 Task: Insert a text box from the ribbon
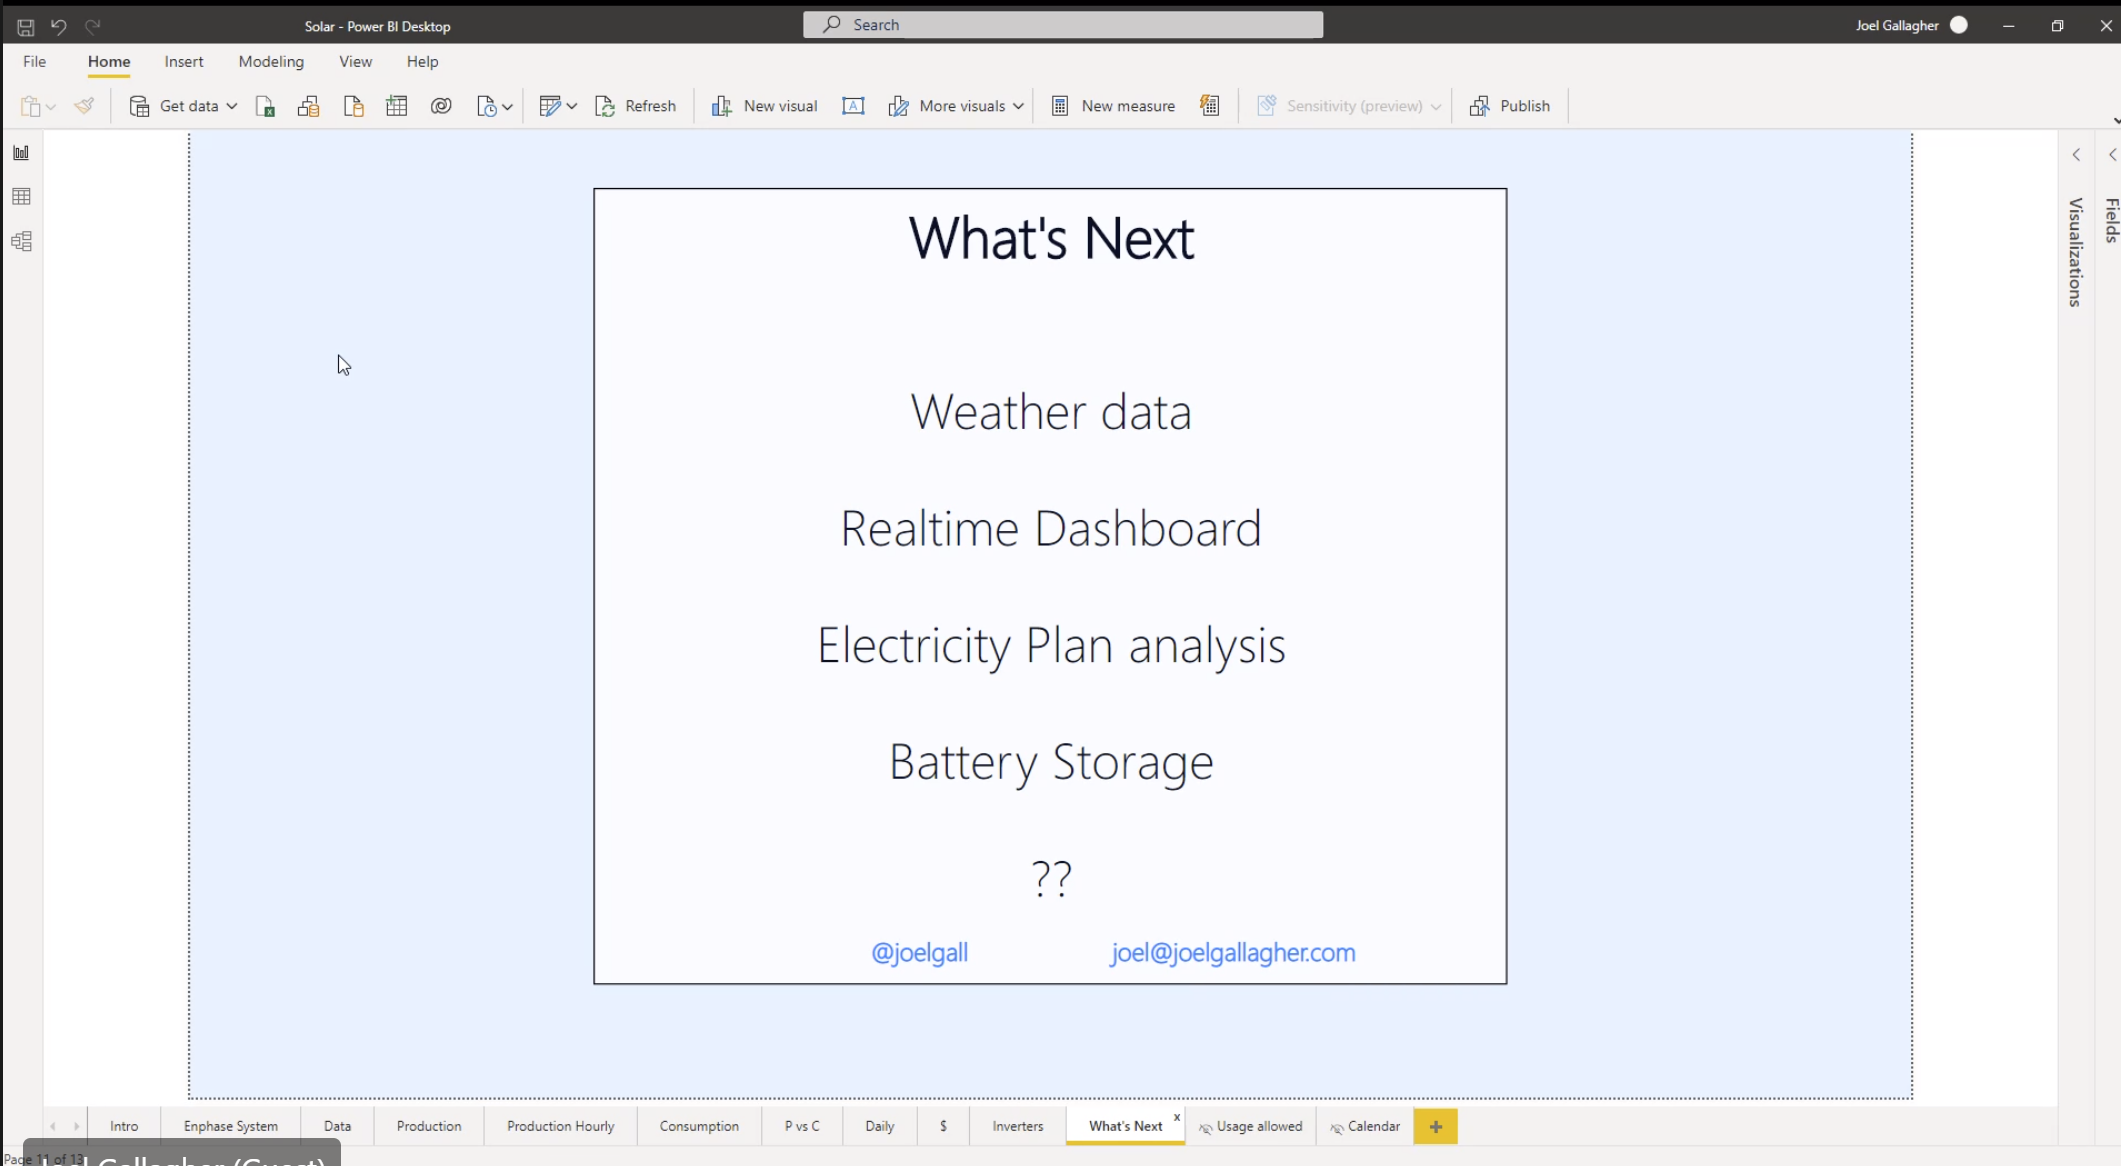(853, 106)
